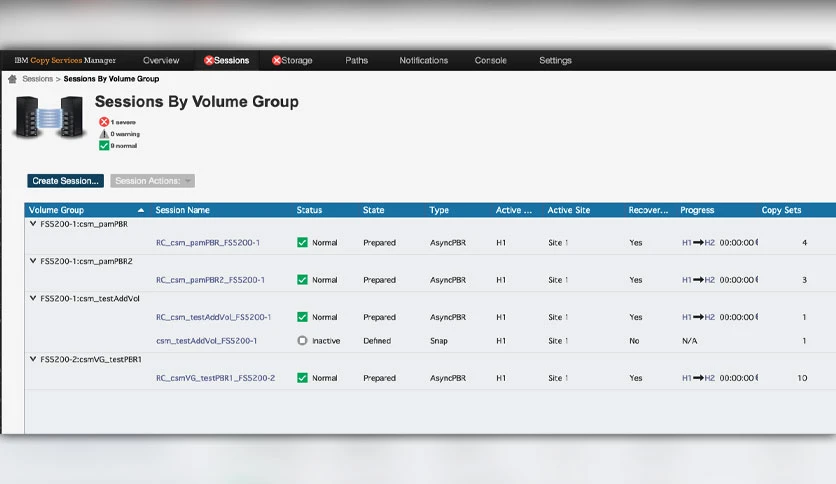The image size is (836, 484).
Task: Open the Console tab
Action: tap(491, 60)
